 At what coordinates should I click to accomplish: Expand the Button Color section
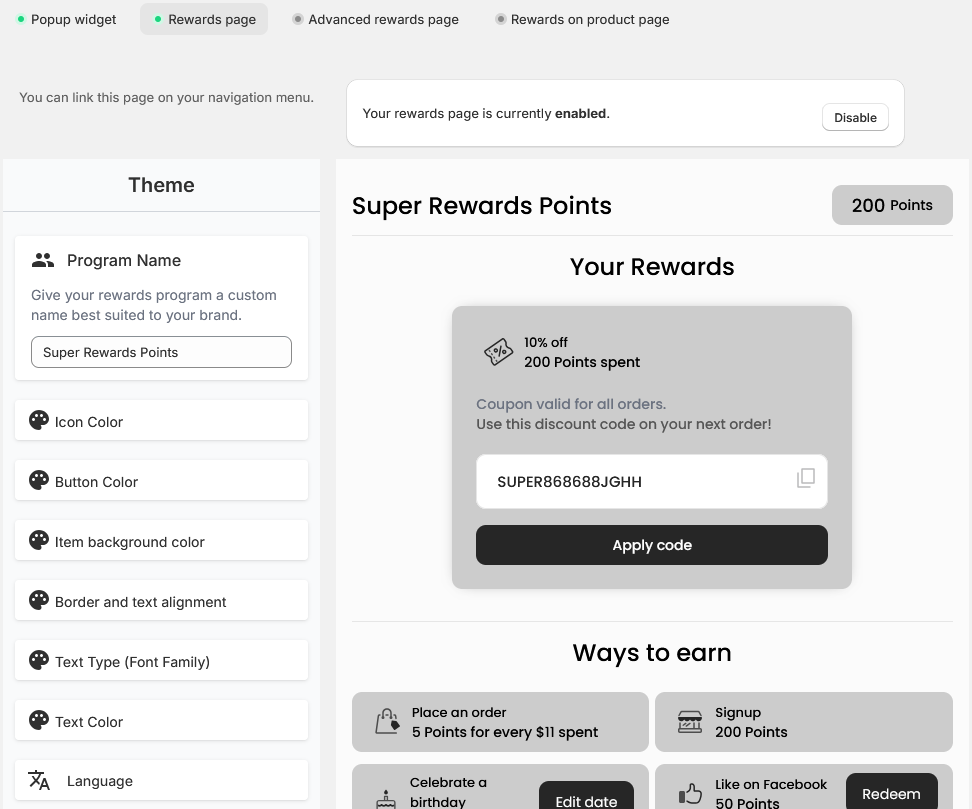[x=161, y=481]
